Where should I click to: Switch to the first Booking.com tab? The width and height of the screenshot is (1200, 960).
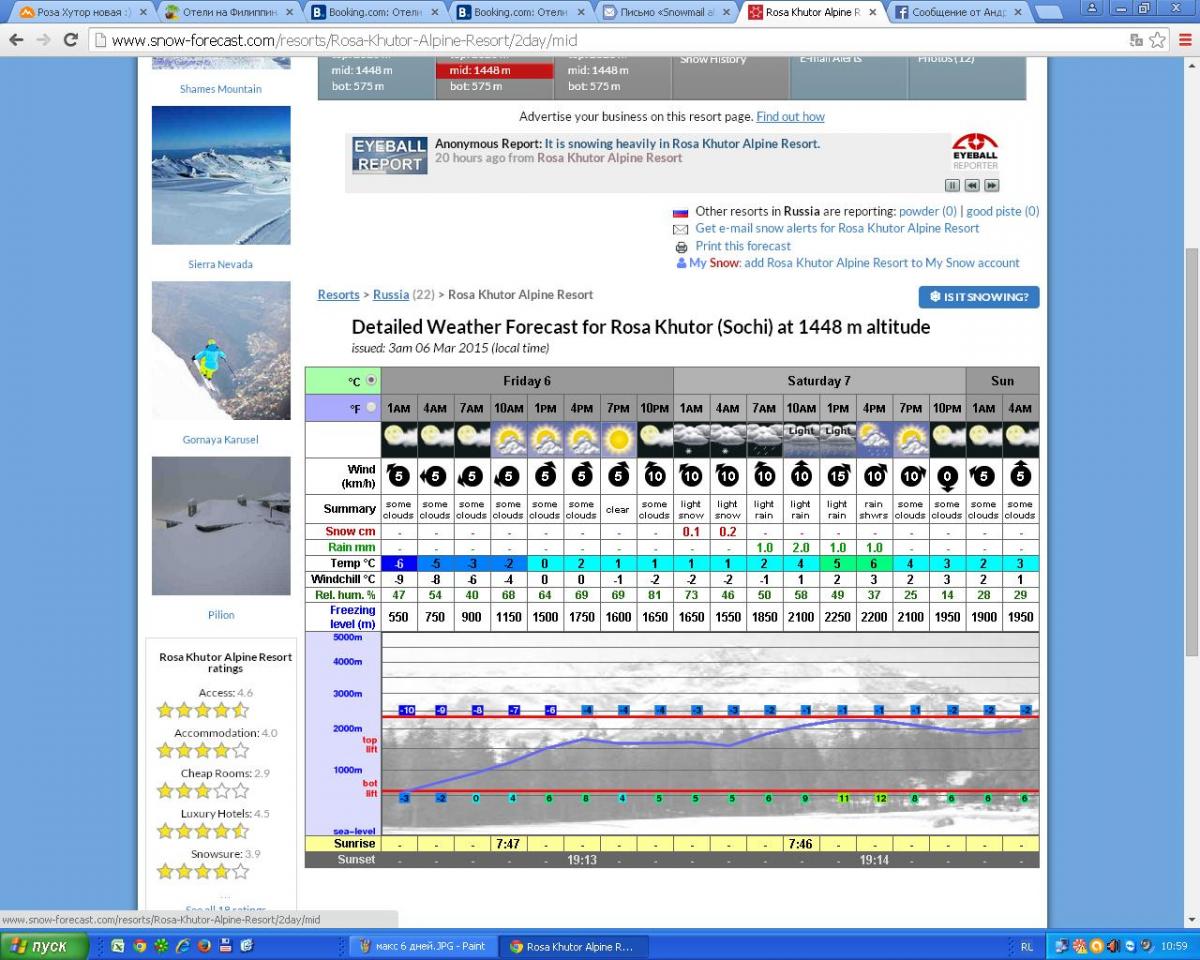375,12
